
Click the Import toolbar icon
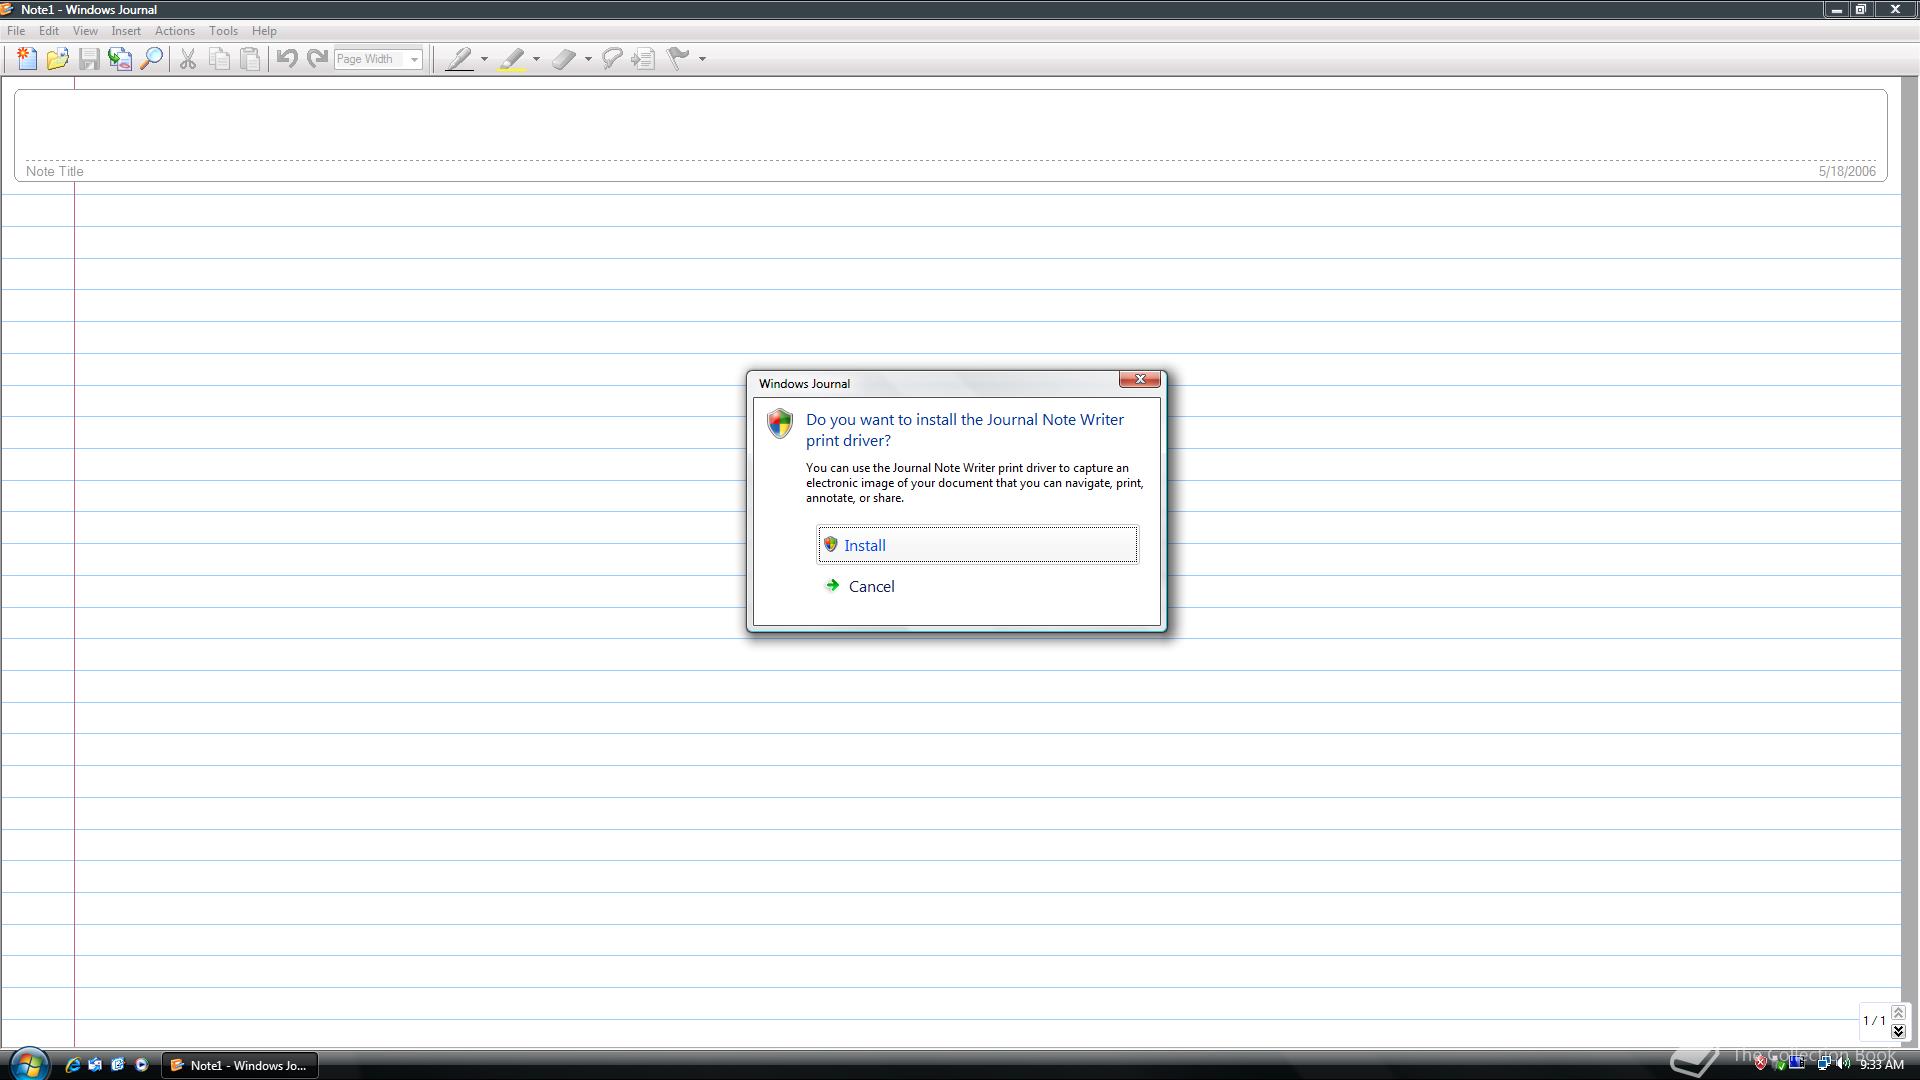point(120,59)
